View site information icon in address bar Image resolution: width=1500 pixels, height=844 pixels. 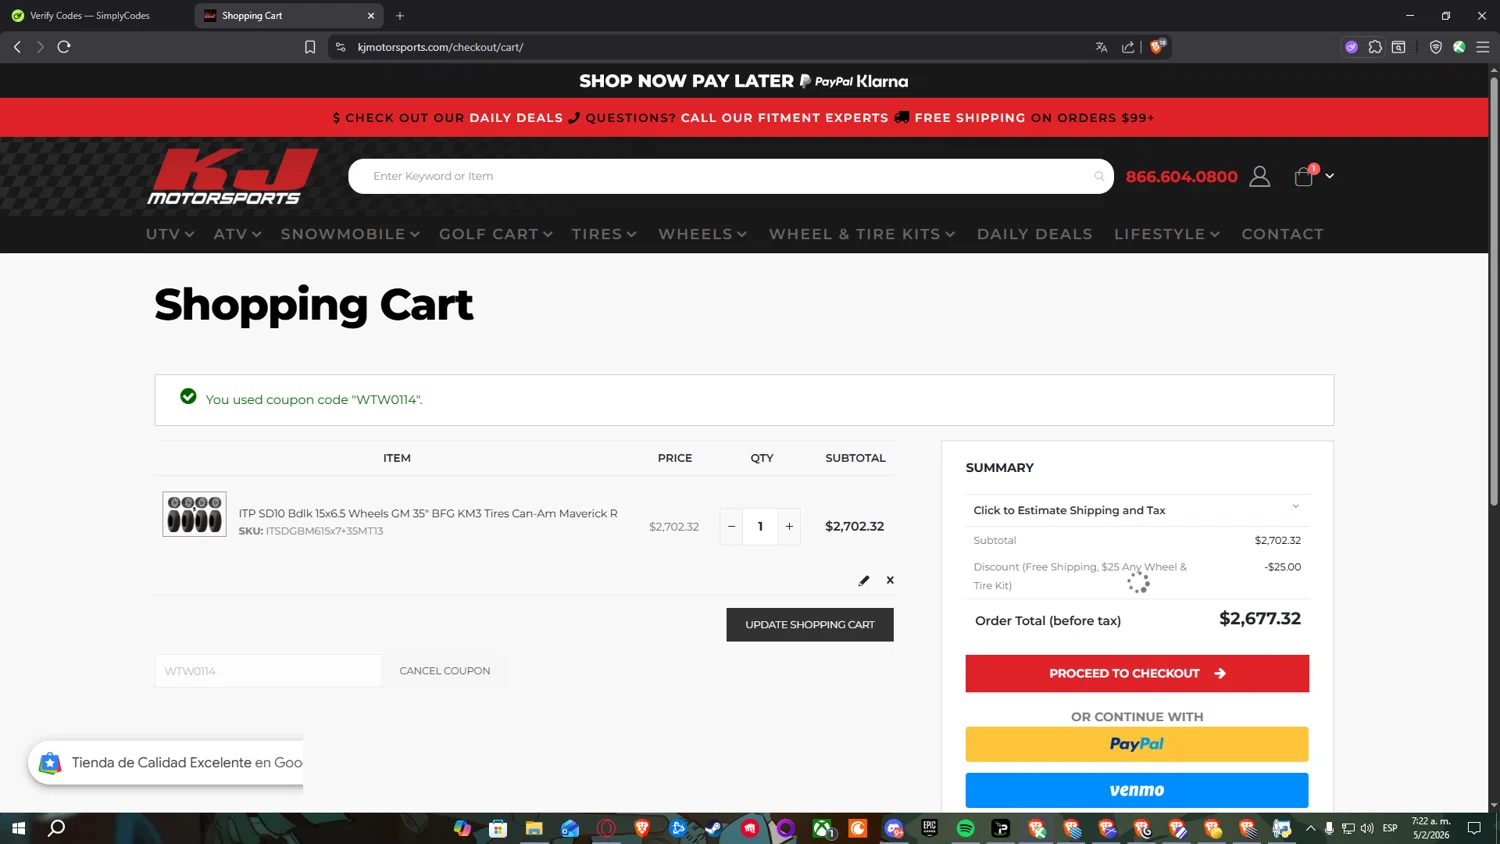pos(341,47)
